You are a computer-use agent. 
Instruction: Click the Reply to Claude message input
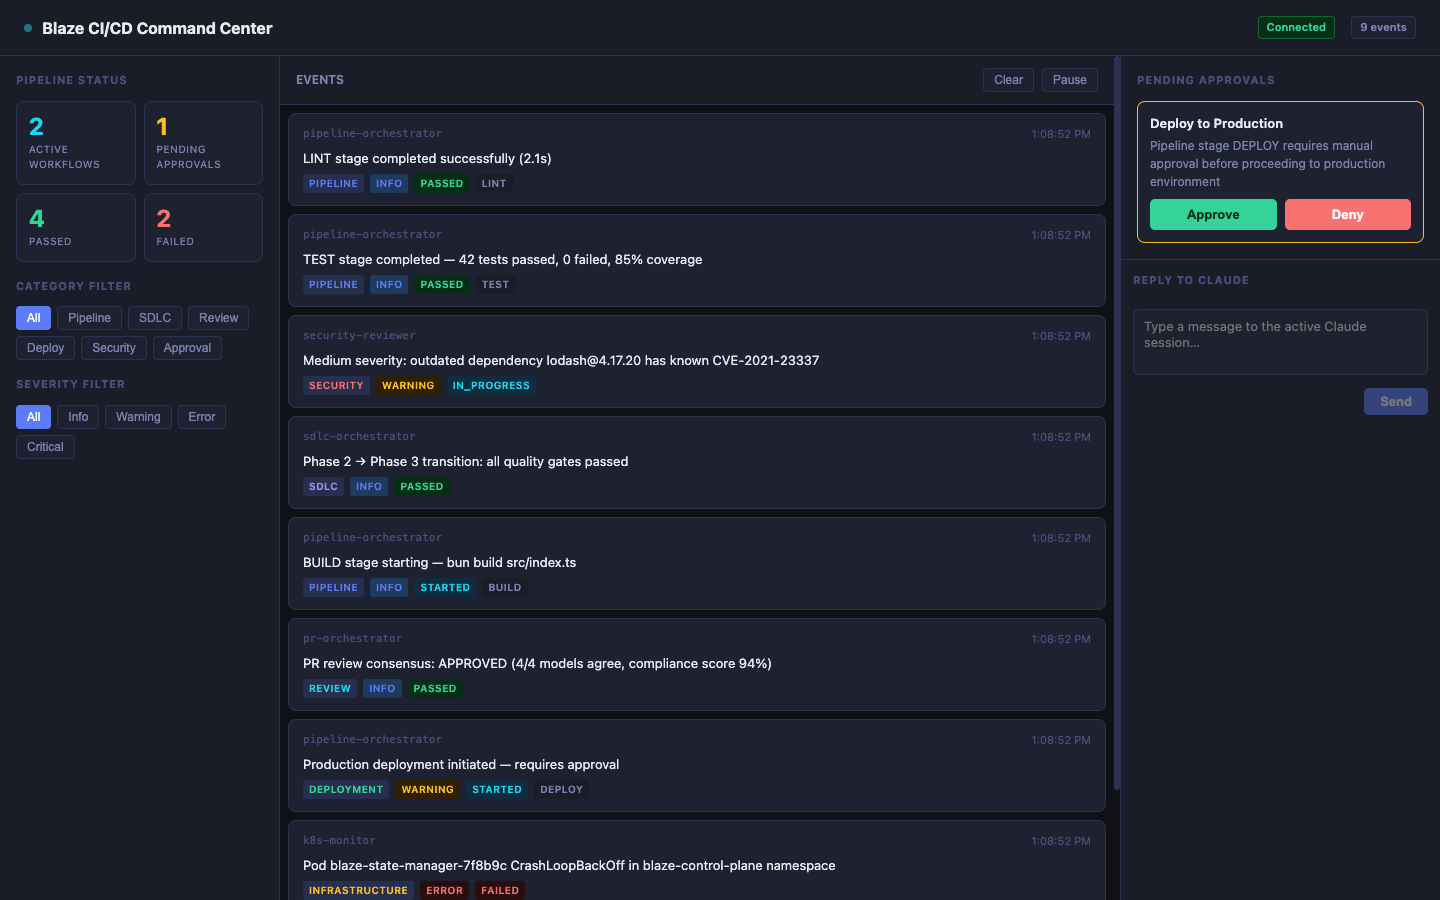point(1280,341)
